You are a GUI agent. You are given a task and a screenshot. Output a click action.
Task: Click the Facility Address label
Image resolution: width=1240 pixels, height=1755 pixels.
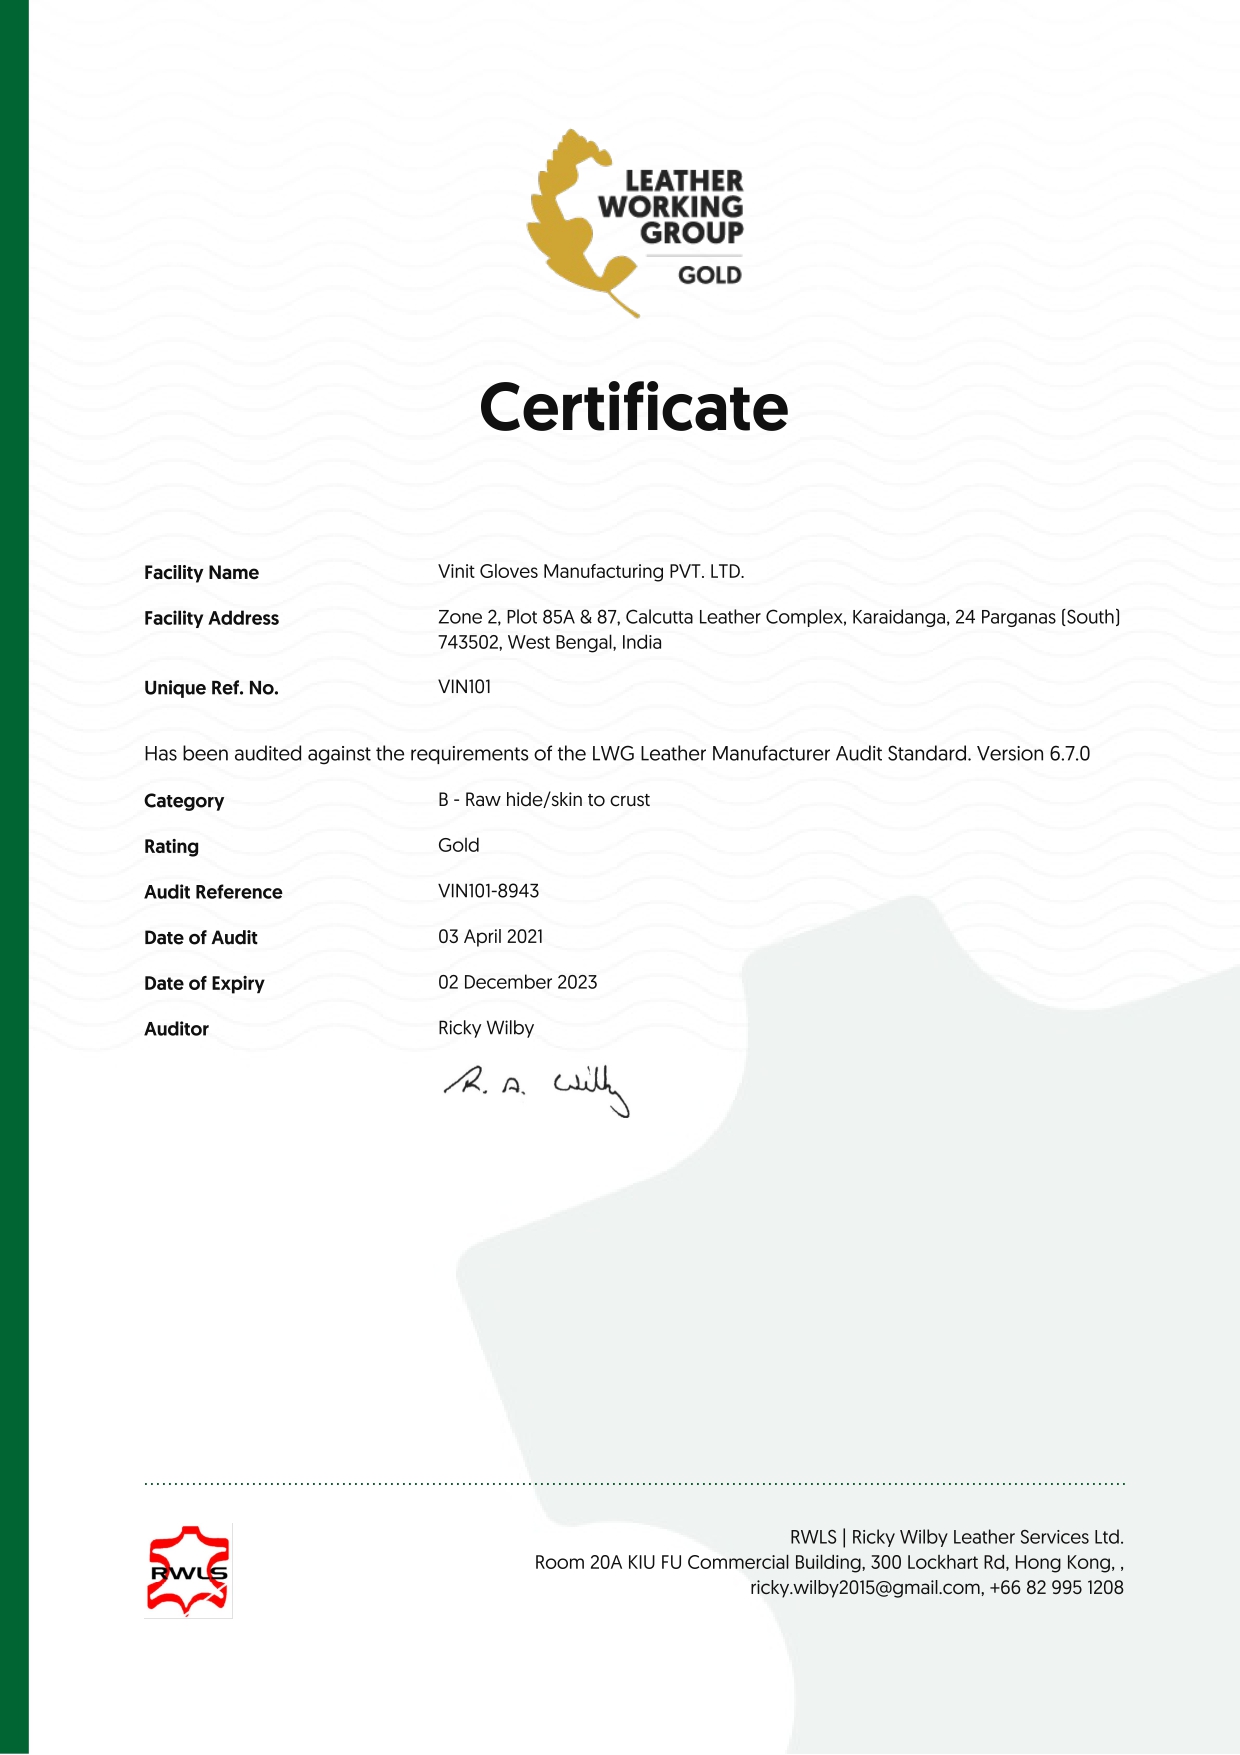tap(211, 618)
